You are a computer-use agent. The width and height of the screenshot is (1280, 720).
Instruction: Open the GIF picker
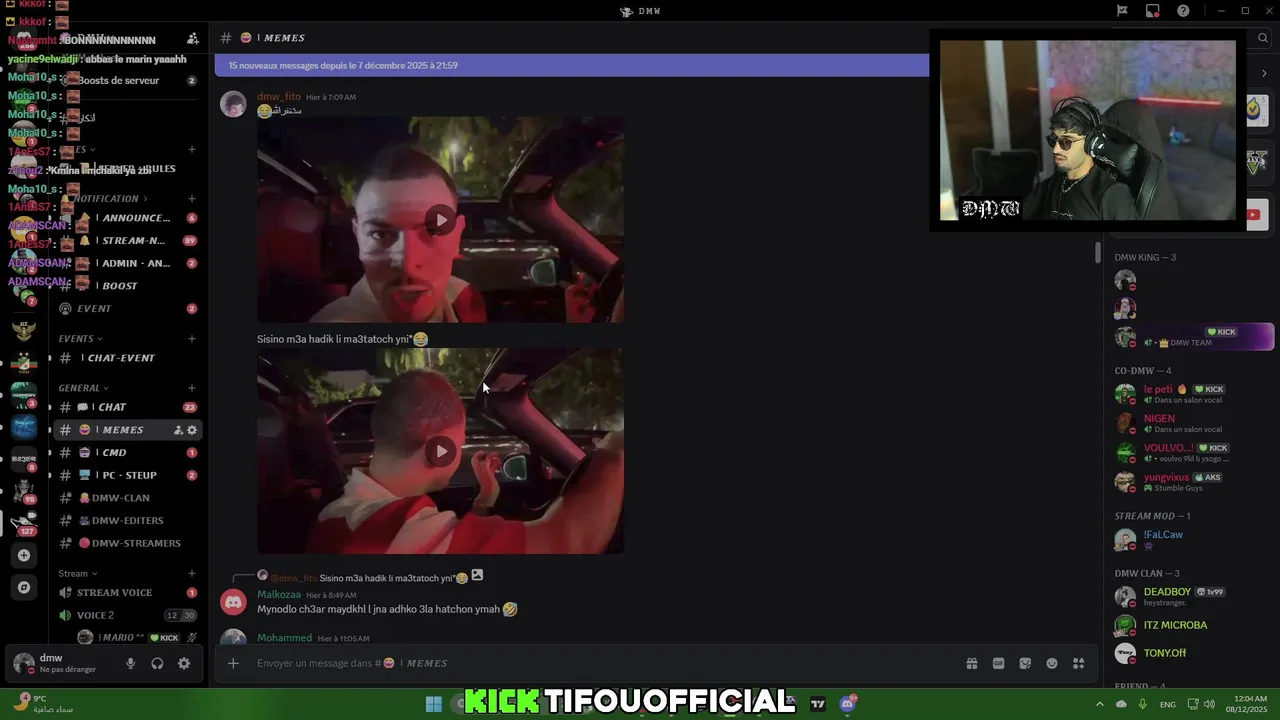[998, 663]
